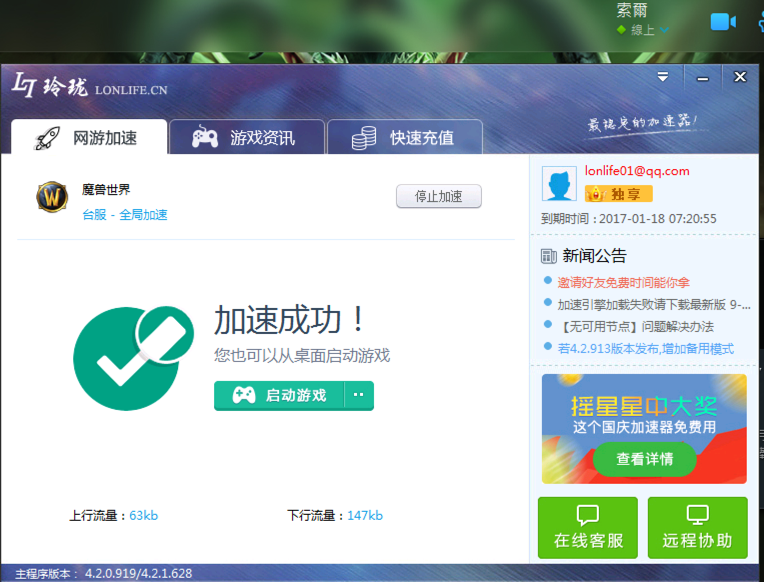
Task: Switch to the 网游加速 tab
Action: pyautogui.click(x=89, y=137)
